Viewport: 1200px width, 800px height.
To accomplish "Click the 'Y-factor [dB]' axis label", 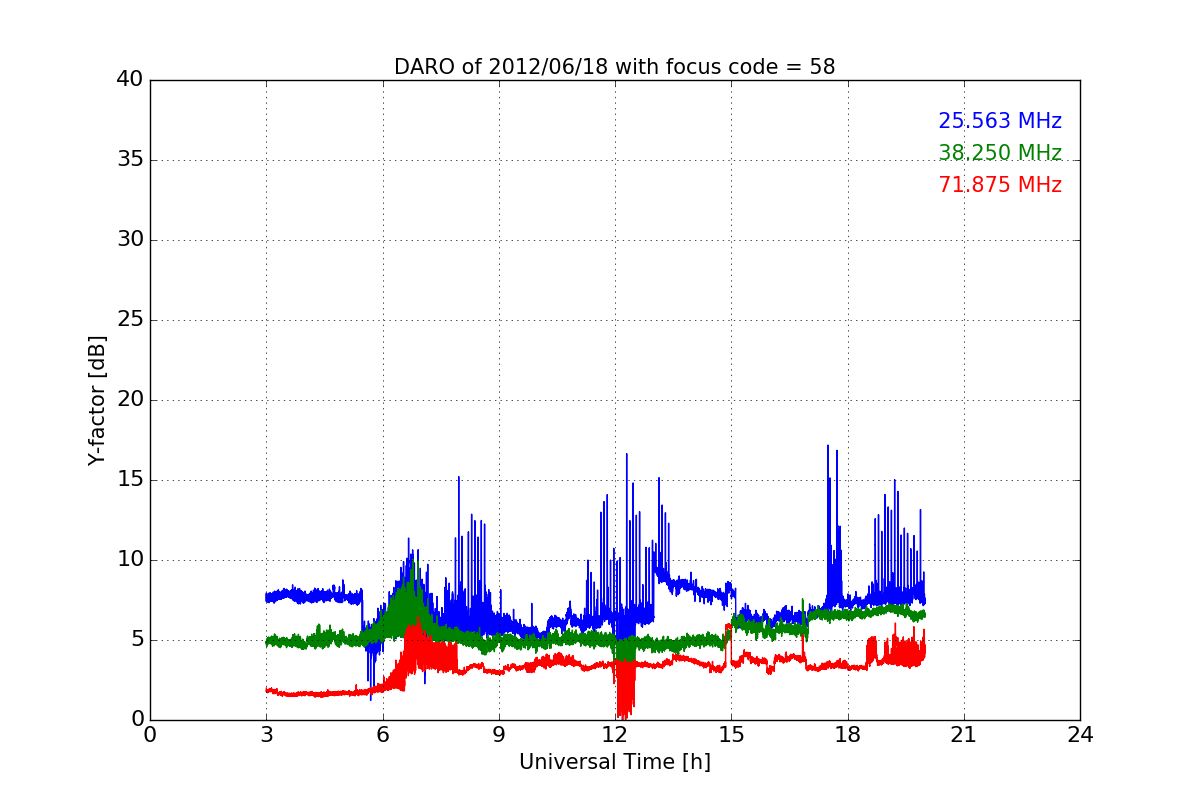I will pyautogui.click(x=97, y=400).
